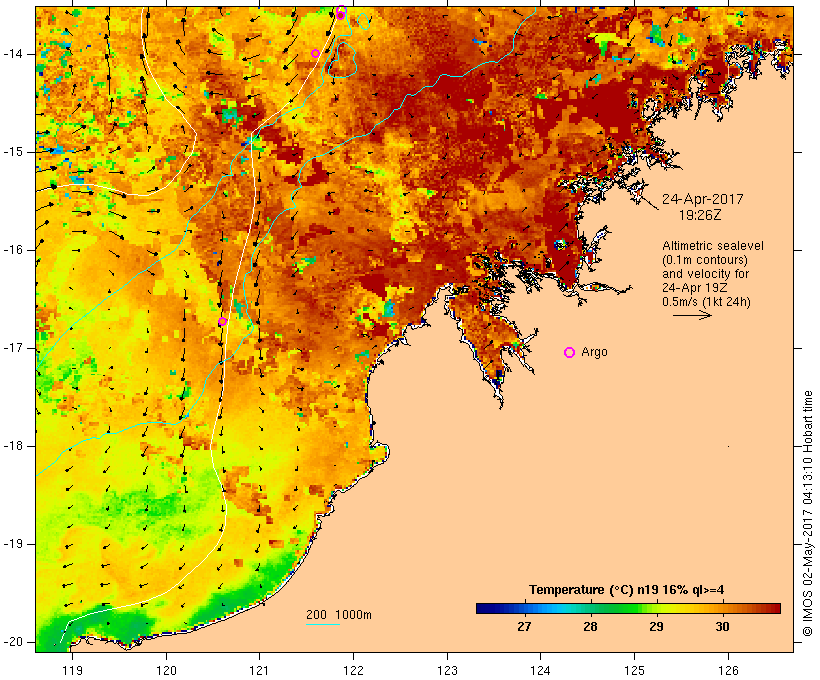This screenshot has width=820, height=680.
Task: Click the "0.5m/s (1kt 24h)" text
Action: 706,302
